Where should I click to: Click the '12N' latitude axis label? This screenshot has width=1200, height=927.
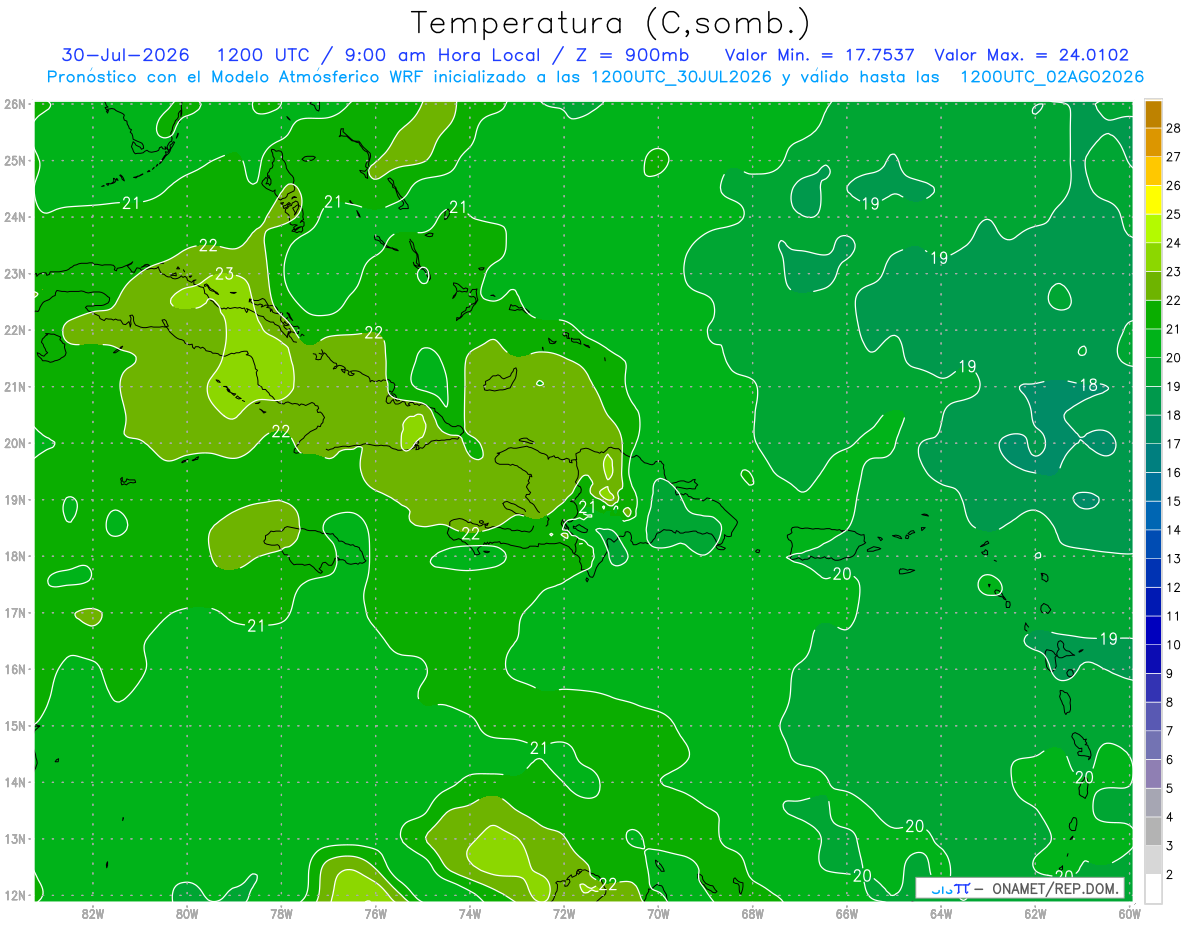[14, 895]
